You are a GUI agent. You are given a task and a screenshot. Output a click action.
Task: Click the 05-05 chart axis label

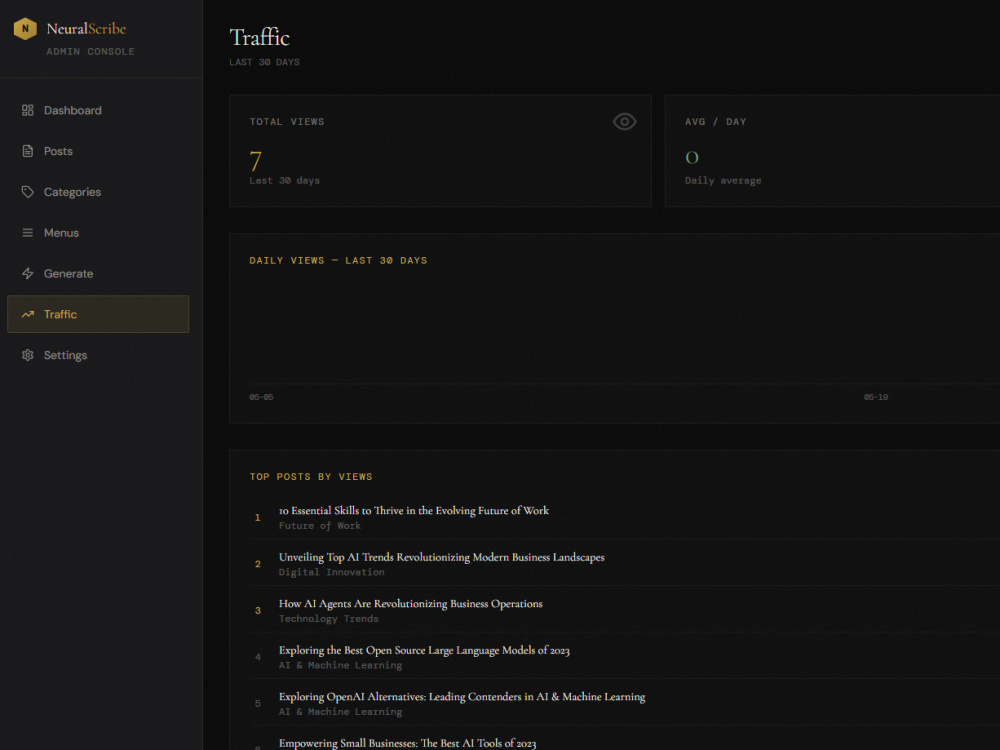(261, 397)
